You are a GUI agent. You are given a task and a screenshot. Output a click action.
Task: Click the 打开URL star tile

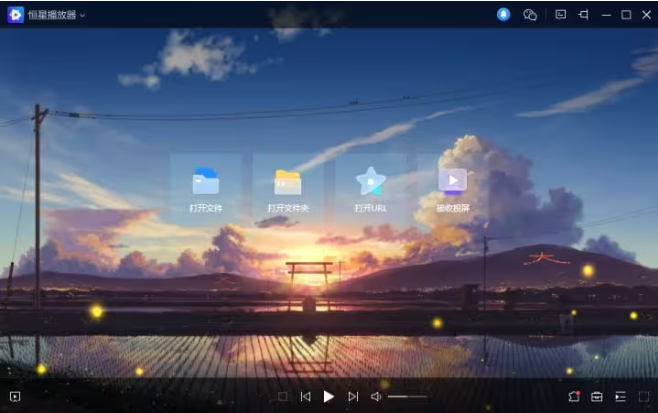371,189
